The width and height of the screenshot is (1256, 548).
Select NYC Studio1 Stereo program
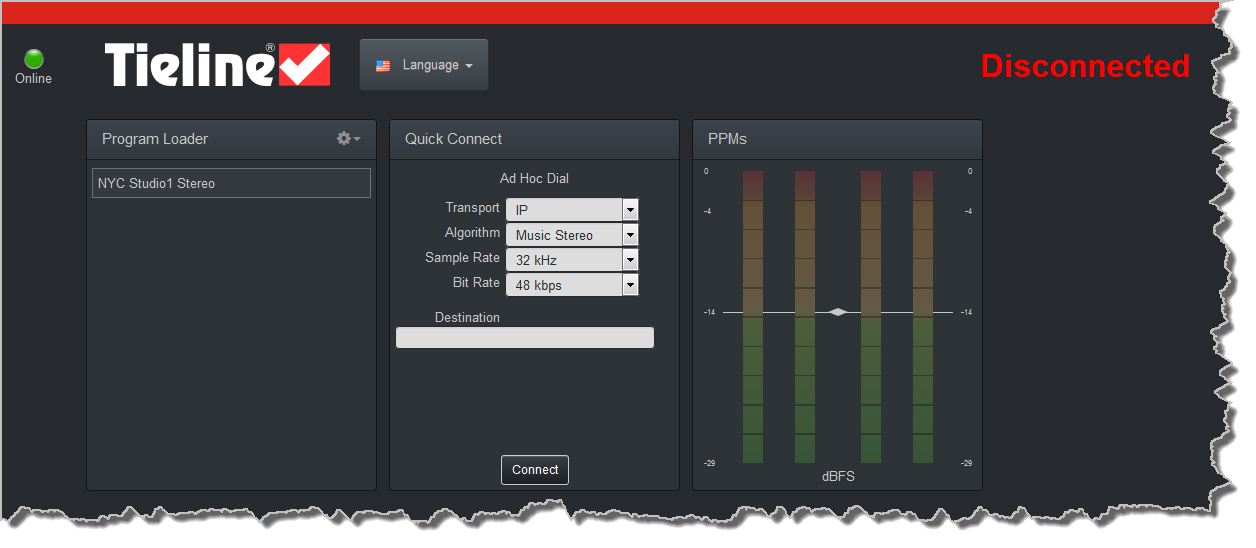(231, 183)
